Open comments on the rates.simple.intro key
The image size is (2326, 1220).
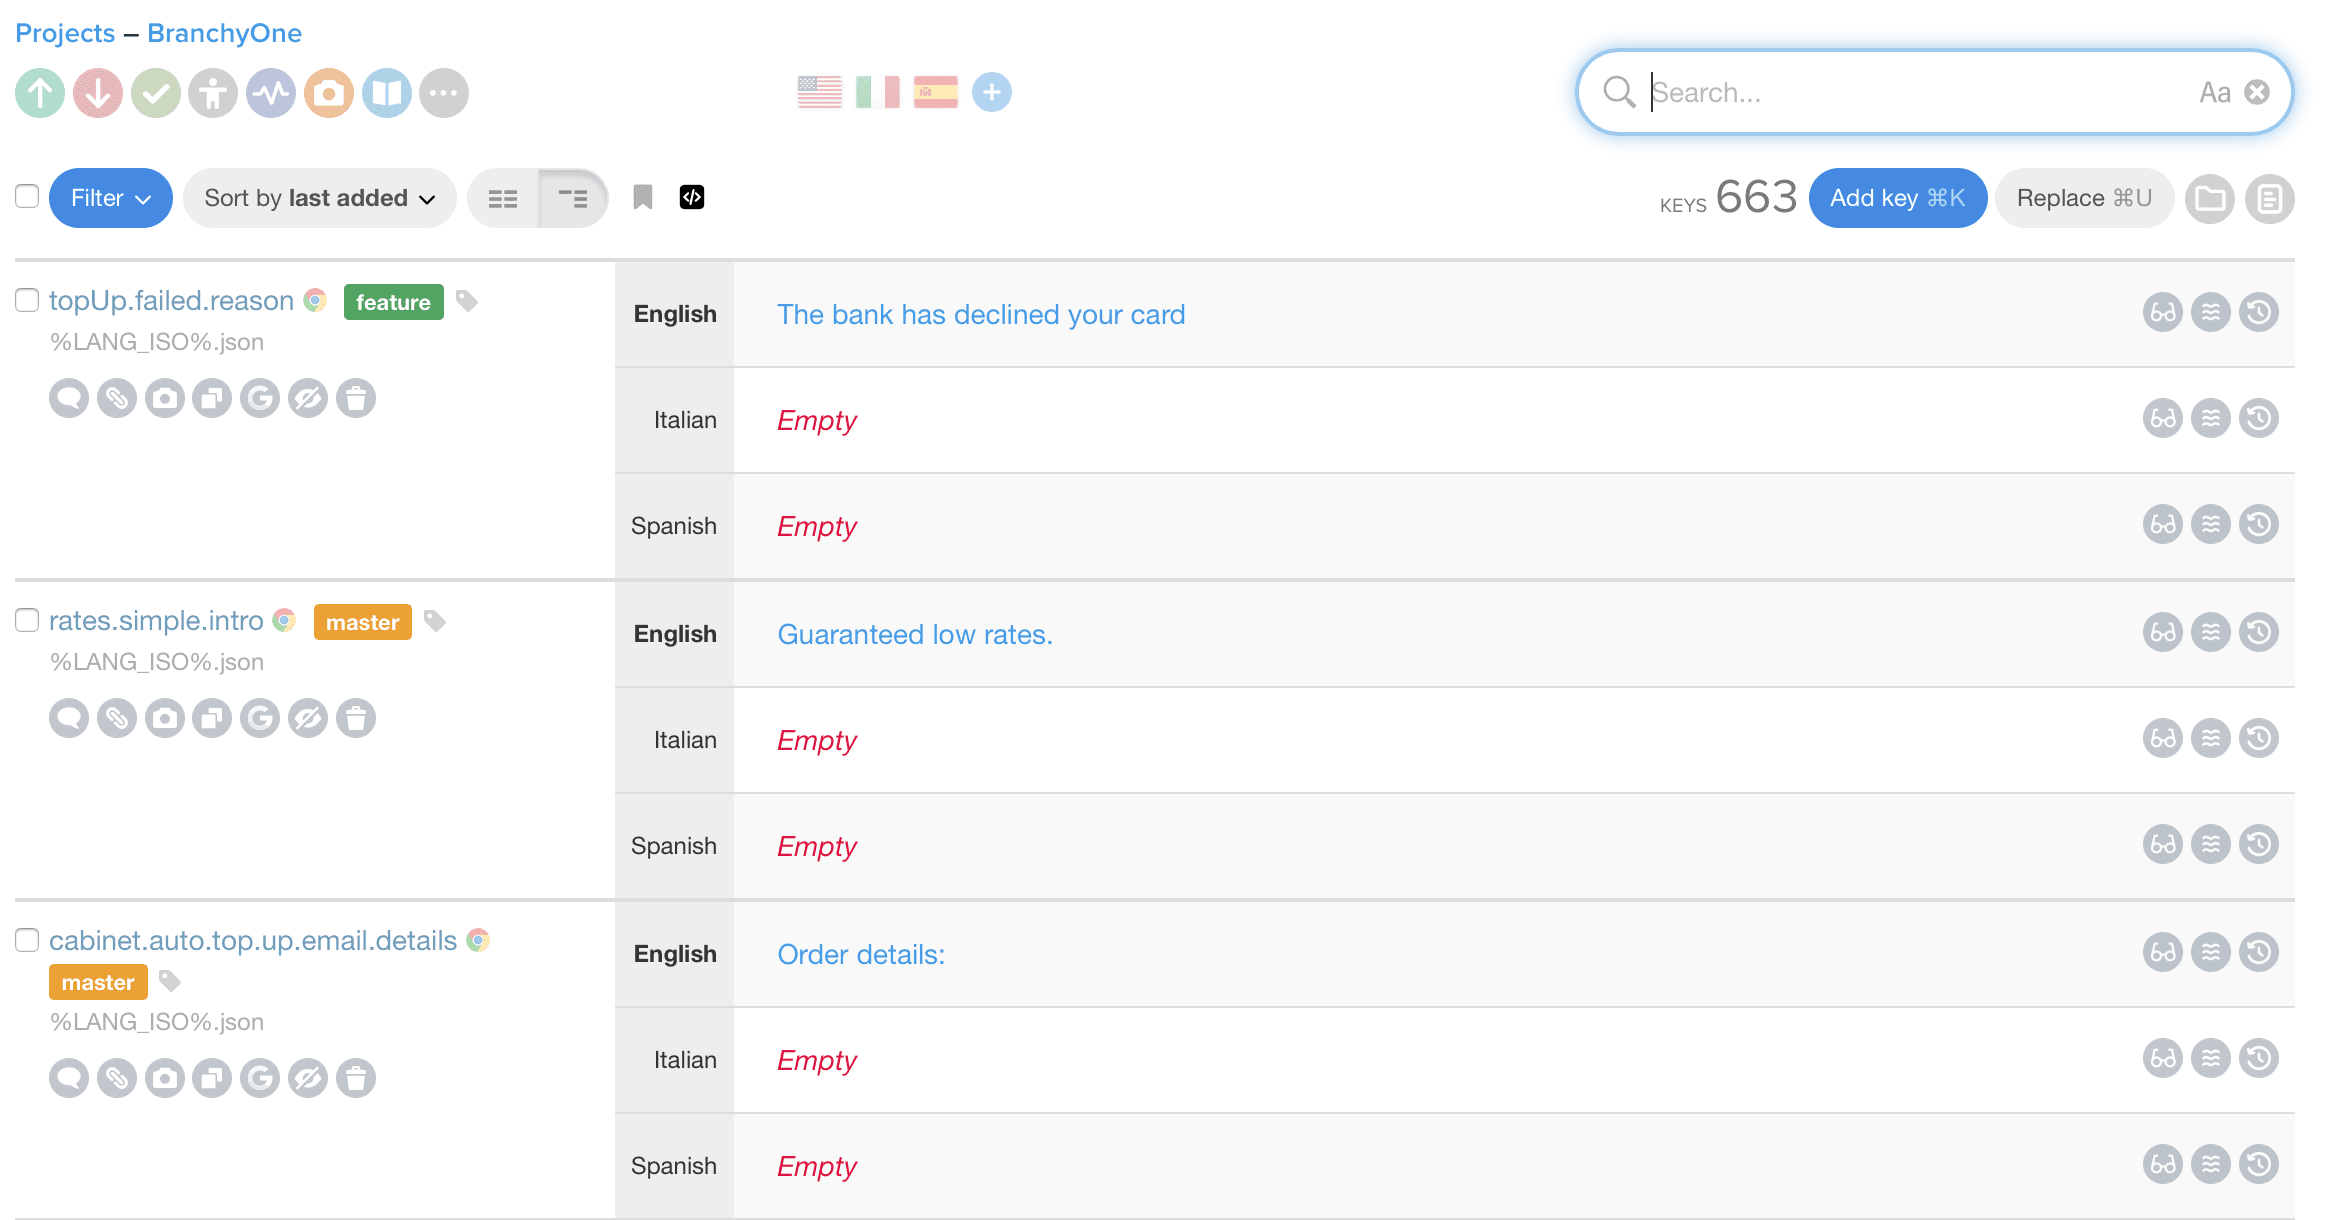[69, 719]
